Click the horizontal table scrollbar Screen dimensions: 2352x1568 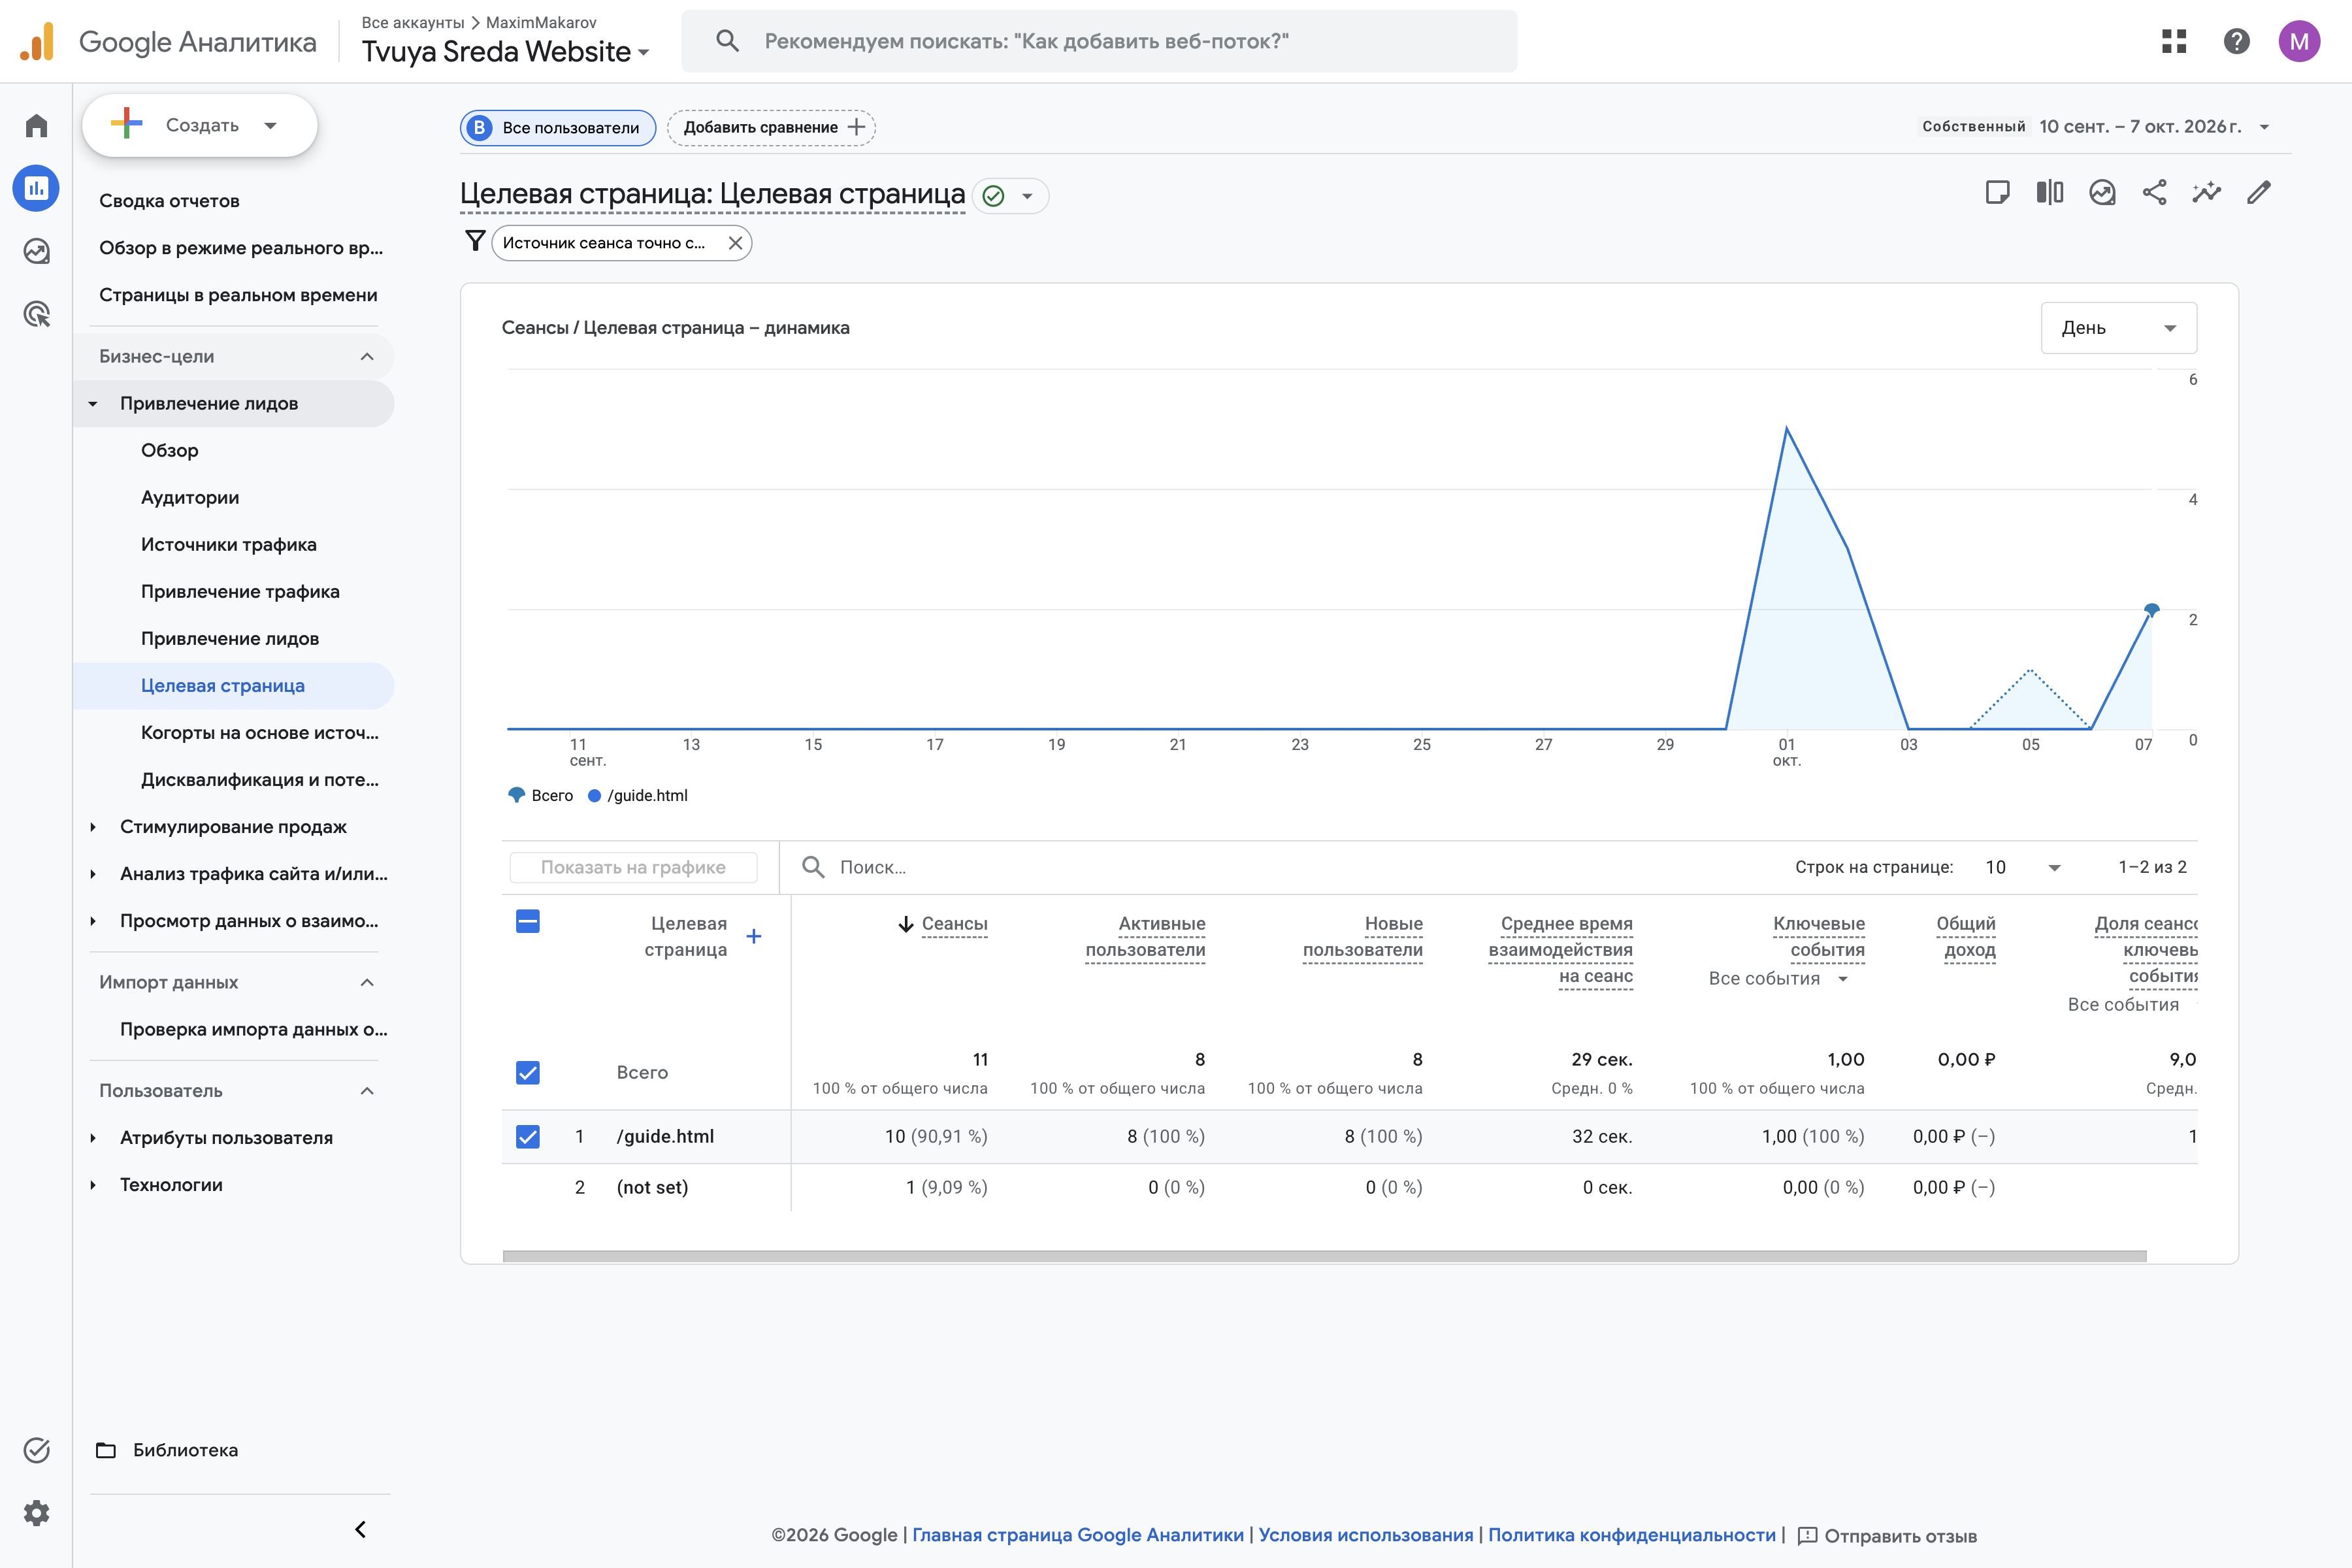click(x=1324, y=1256)
